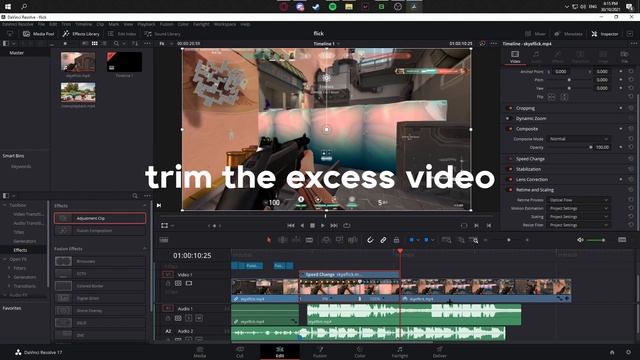This screenshot has height=360, width=640.
Task: Open Project Settings gear icon
Action: pos(628,352)
